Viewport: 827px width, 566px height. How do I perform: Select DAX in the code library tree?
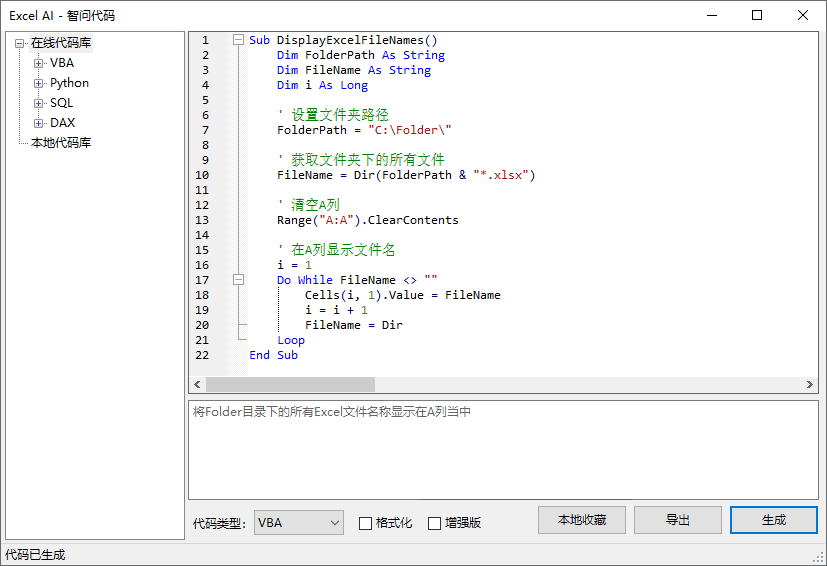(62, 123)
